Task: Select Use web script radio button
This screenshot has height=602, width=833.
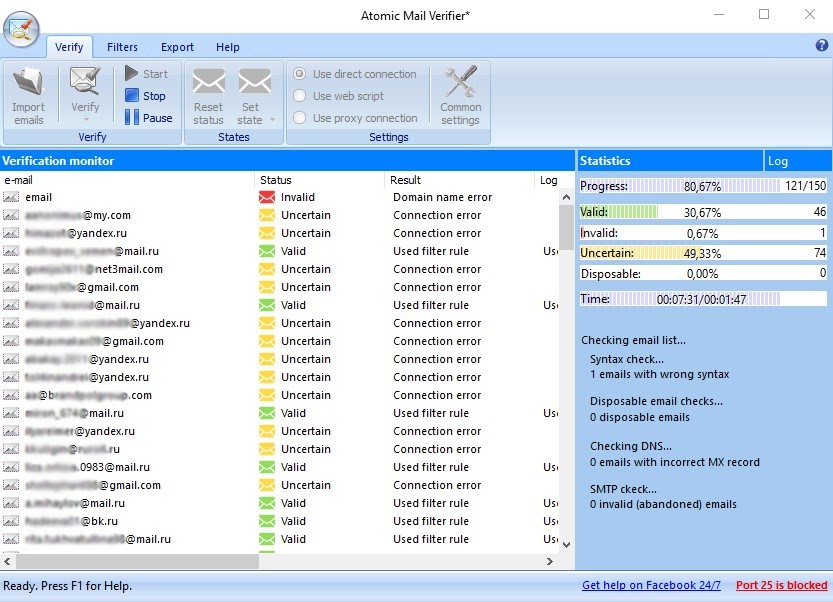Action: 300,96
